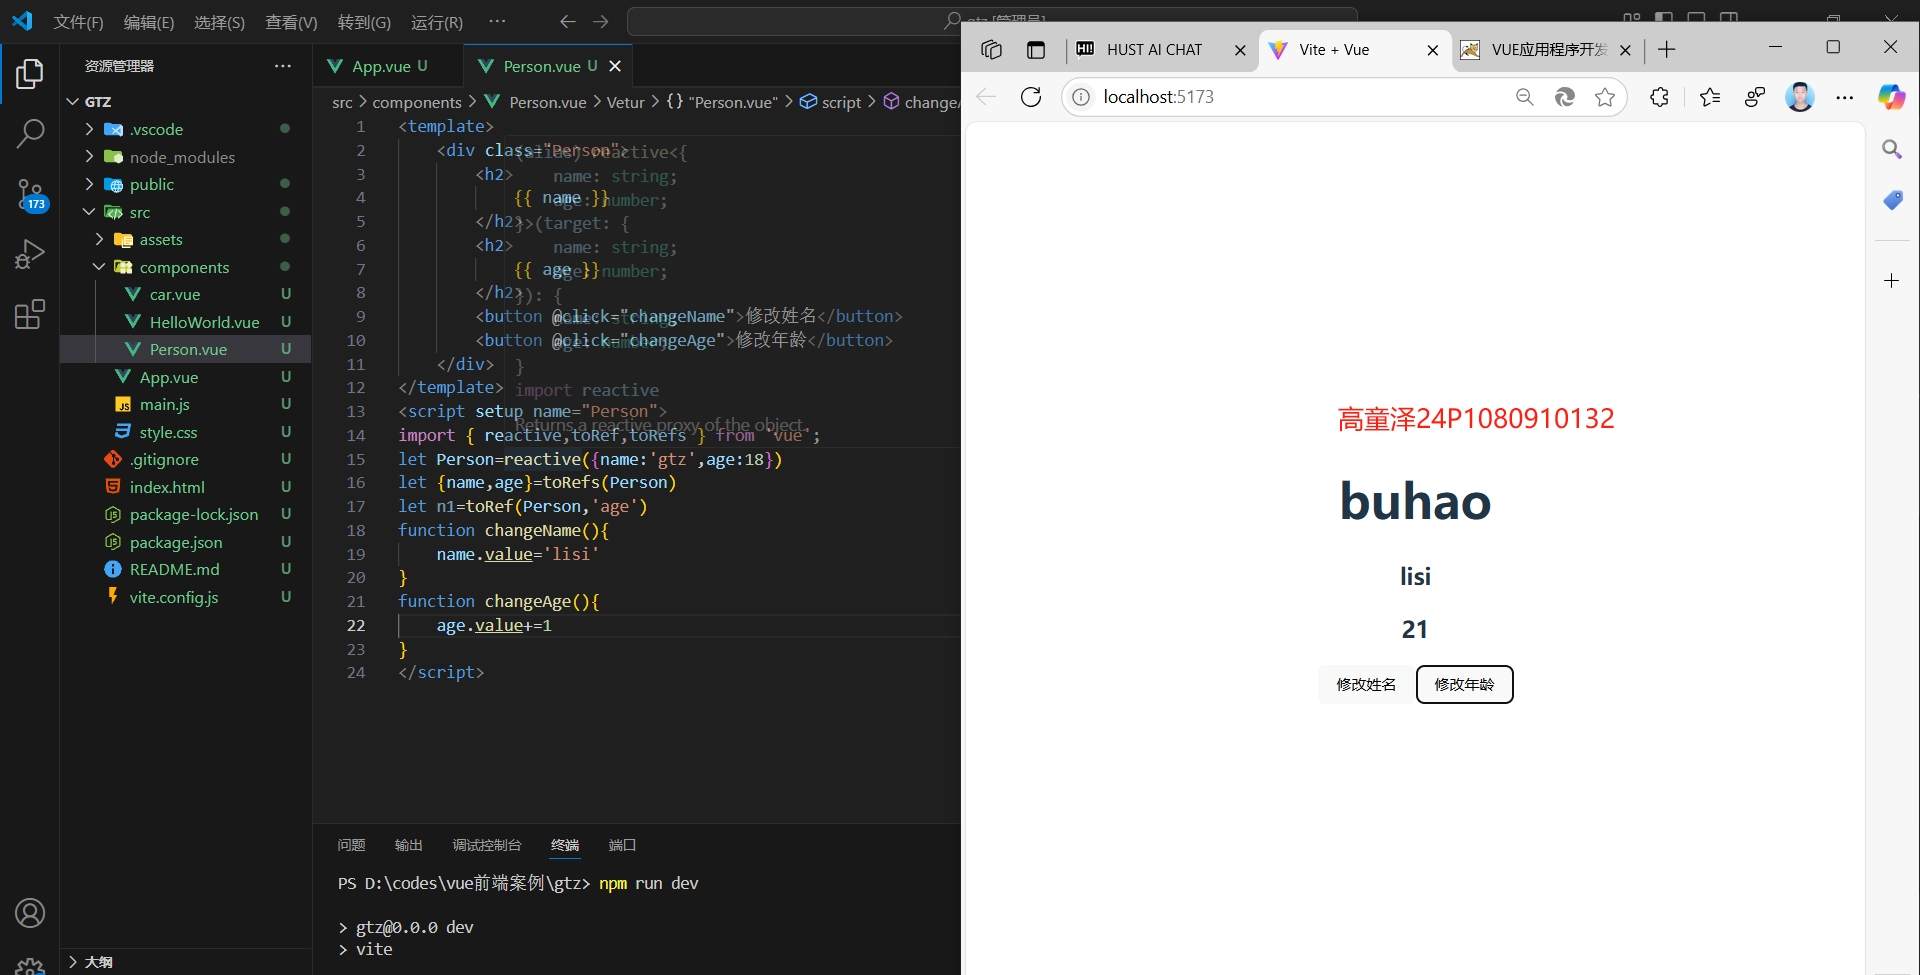Close the Person.vue editor tab
1920x975 pixels.
615,66
